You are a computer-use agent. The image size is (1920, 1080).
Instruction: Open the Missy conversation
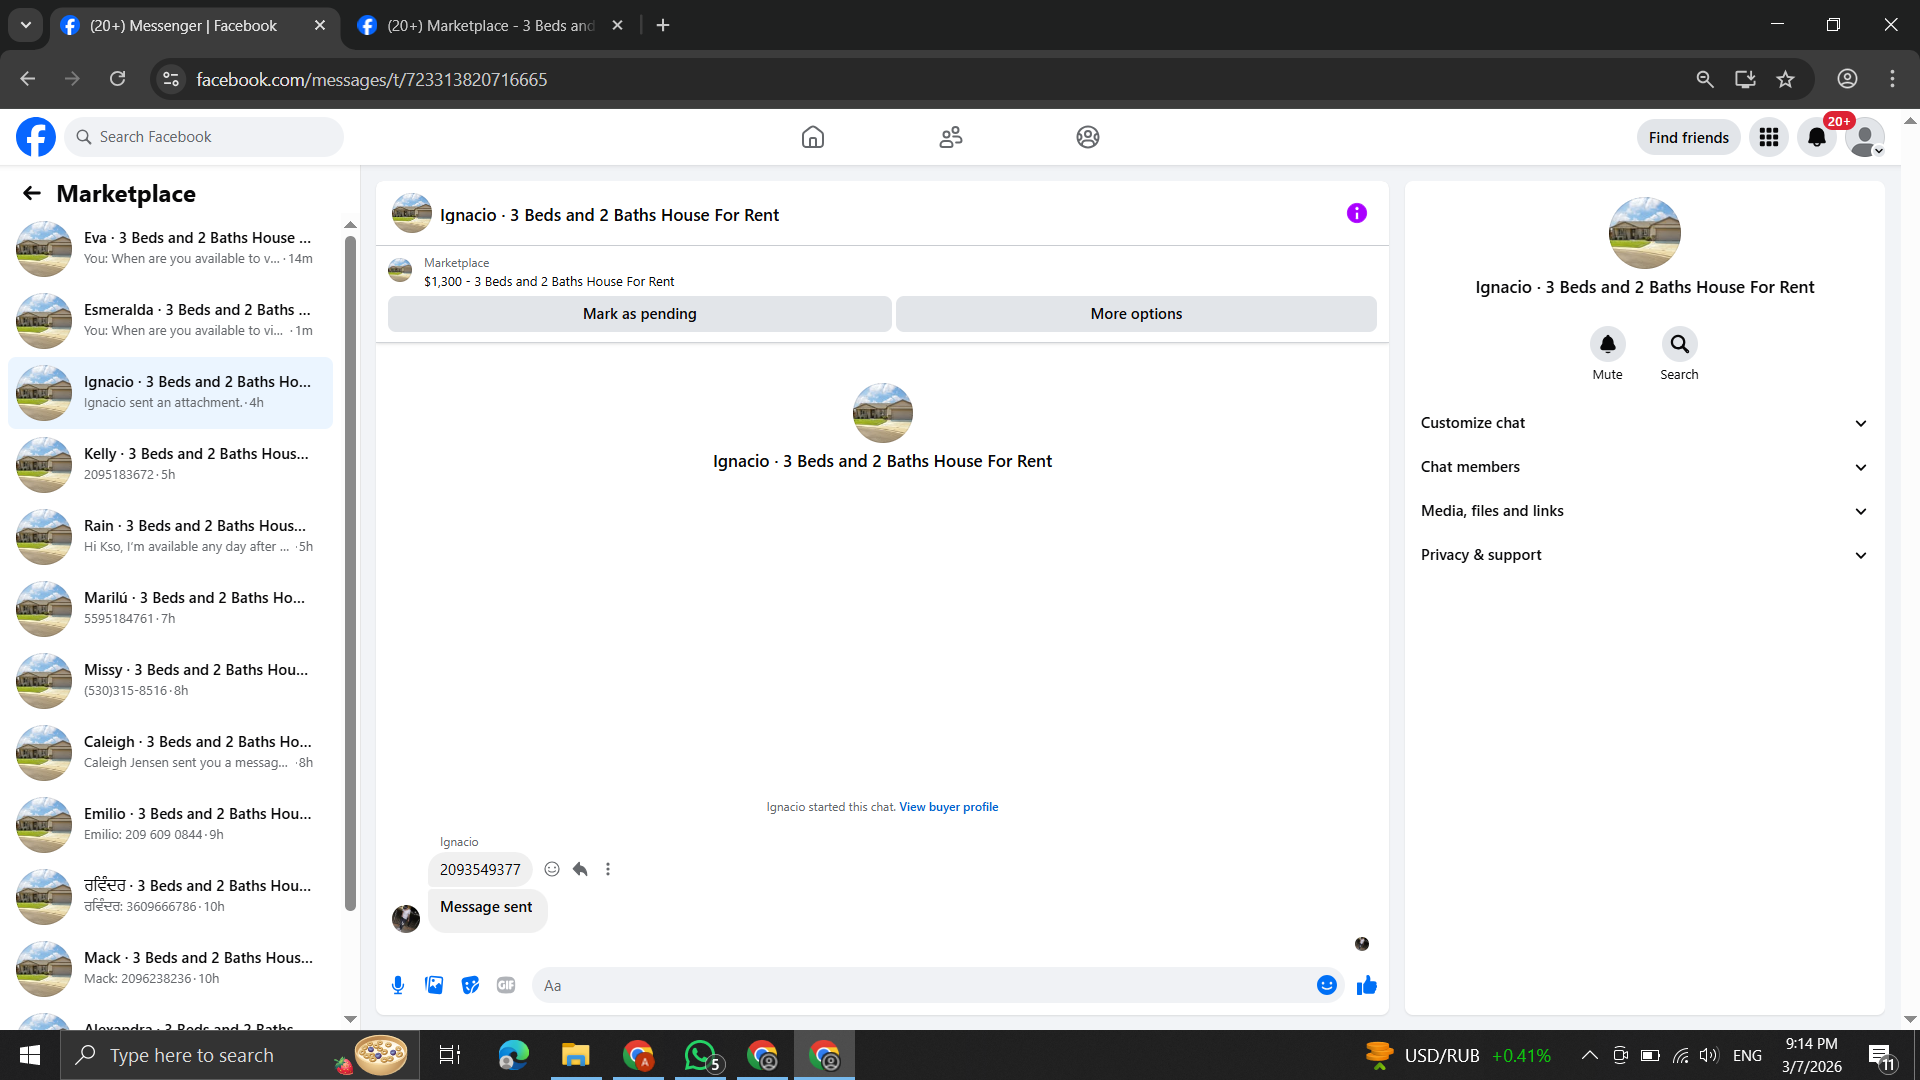[170, 681]
